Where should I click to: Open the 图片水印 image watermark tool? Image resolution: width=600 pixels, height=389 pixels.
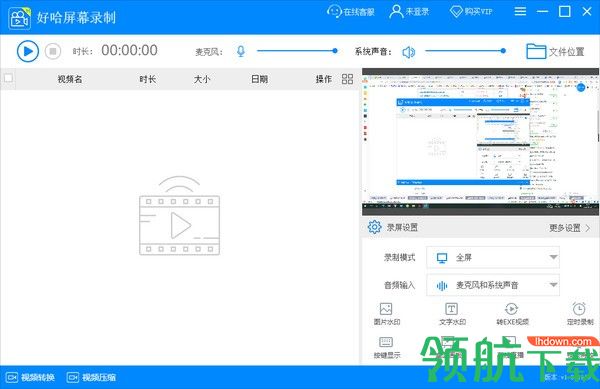386,314
